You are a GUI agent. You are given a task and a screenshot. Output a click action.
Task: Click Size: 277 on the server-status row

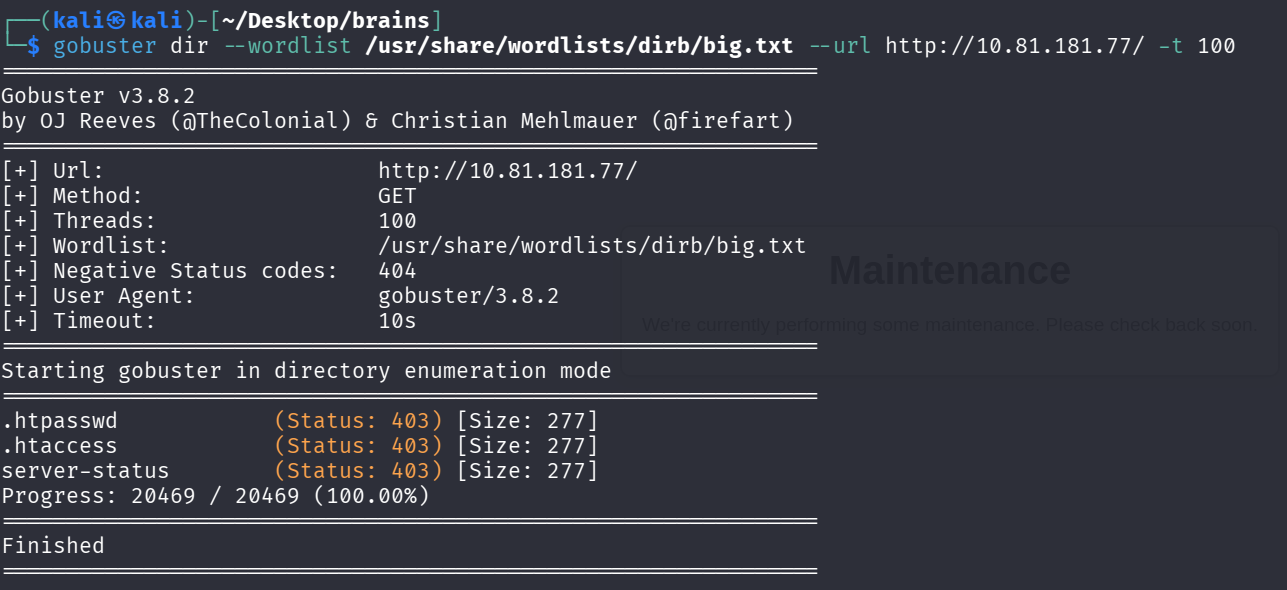527,471
